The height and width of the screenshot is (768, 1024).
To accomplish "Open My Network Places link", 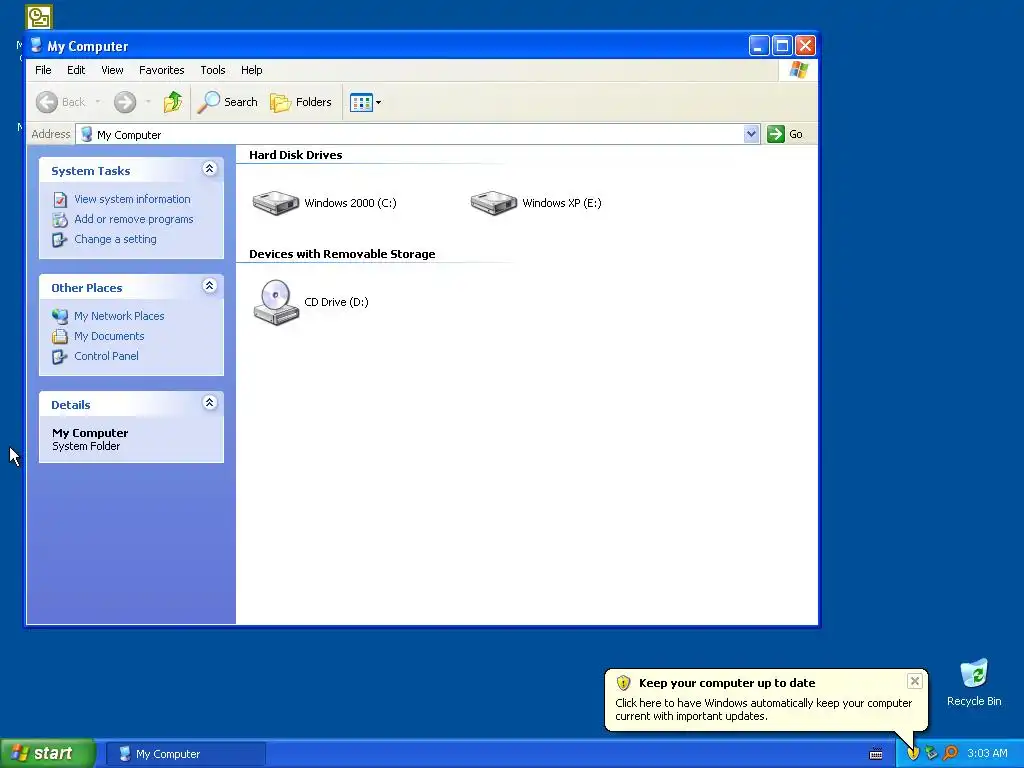I will click(120, 316).
